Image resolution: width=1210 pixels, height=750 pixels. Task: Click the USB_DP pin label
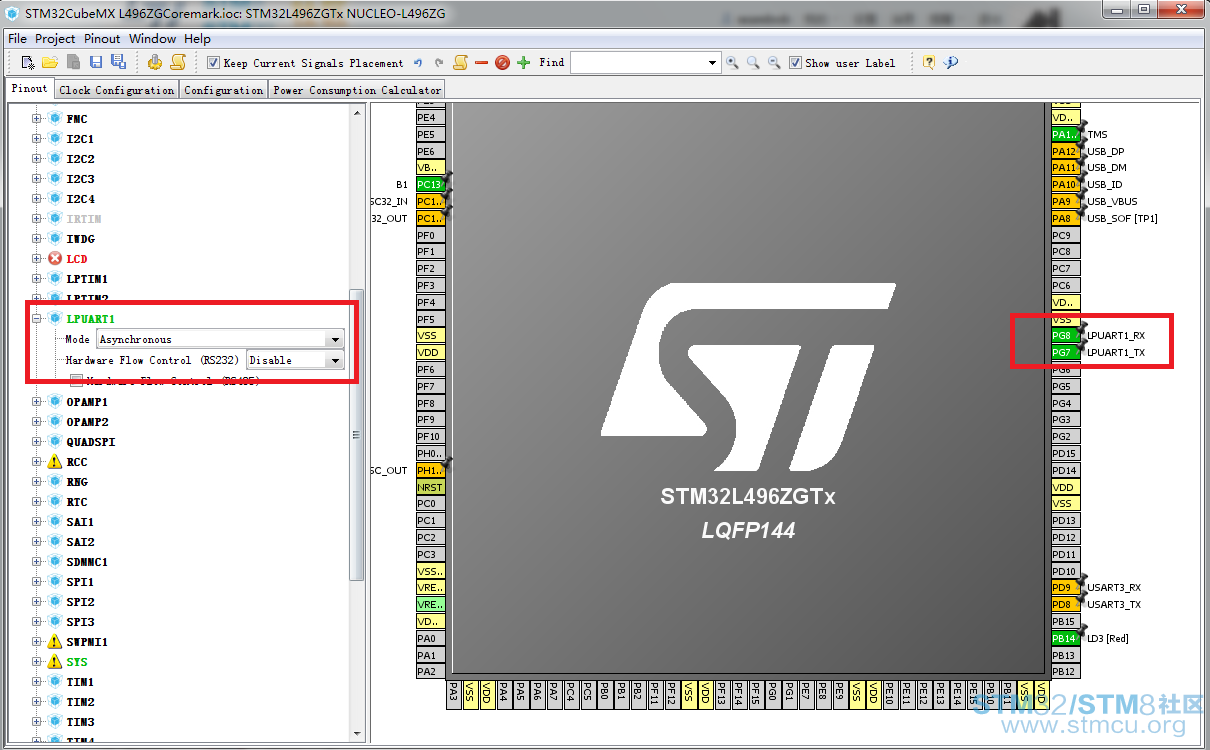point(1106,151)
